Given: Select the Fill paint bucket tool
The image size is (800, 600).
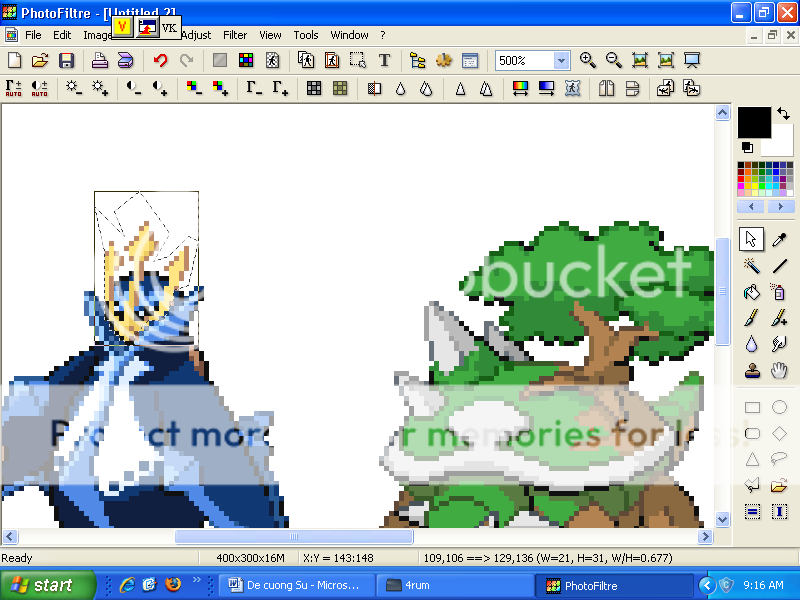Looking at the screenshot, I should [751, 292].
